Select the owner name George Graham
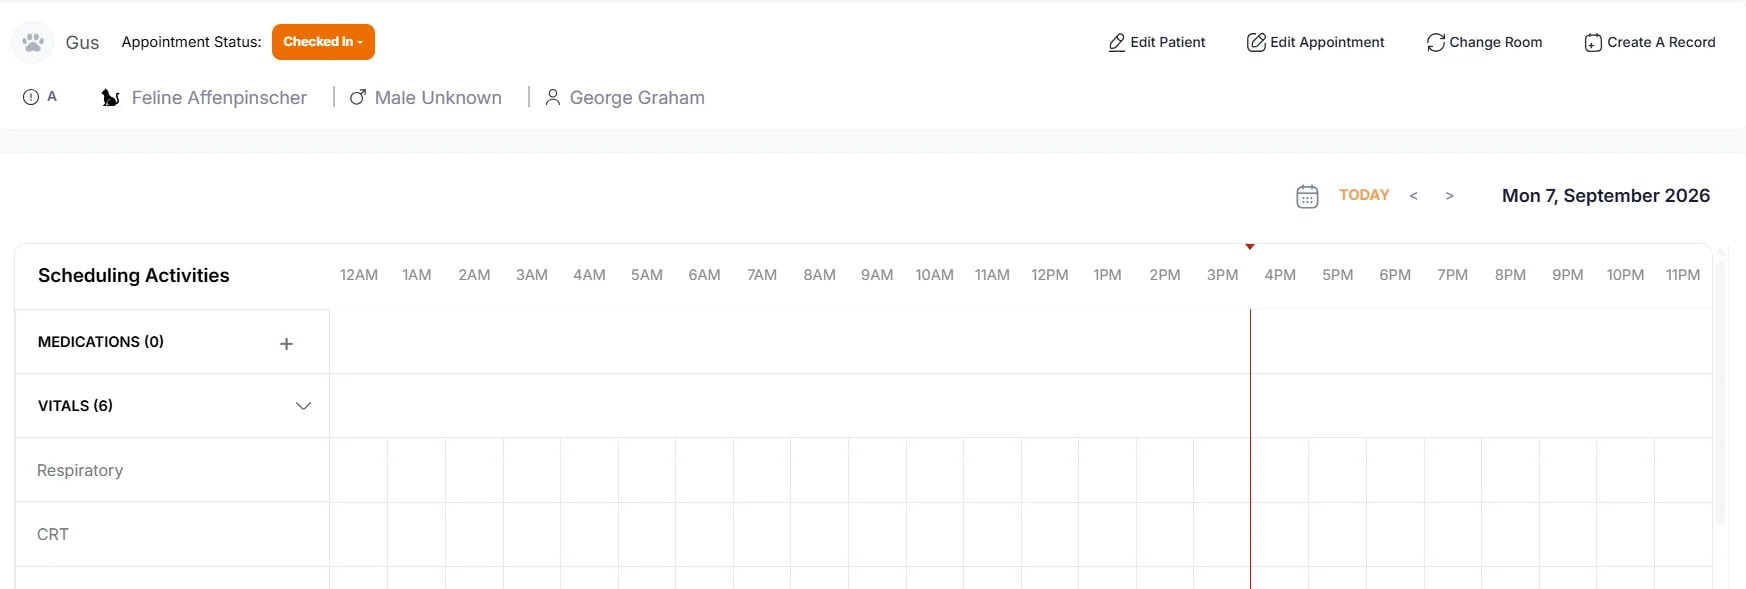Viewport: 1746px width, 589px height. [637, 98]
